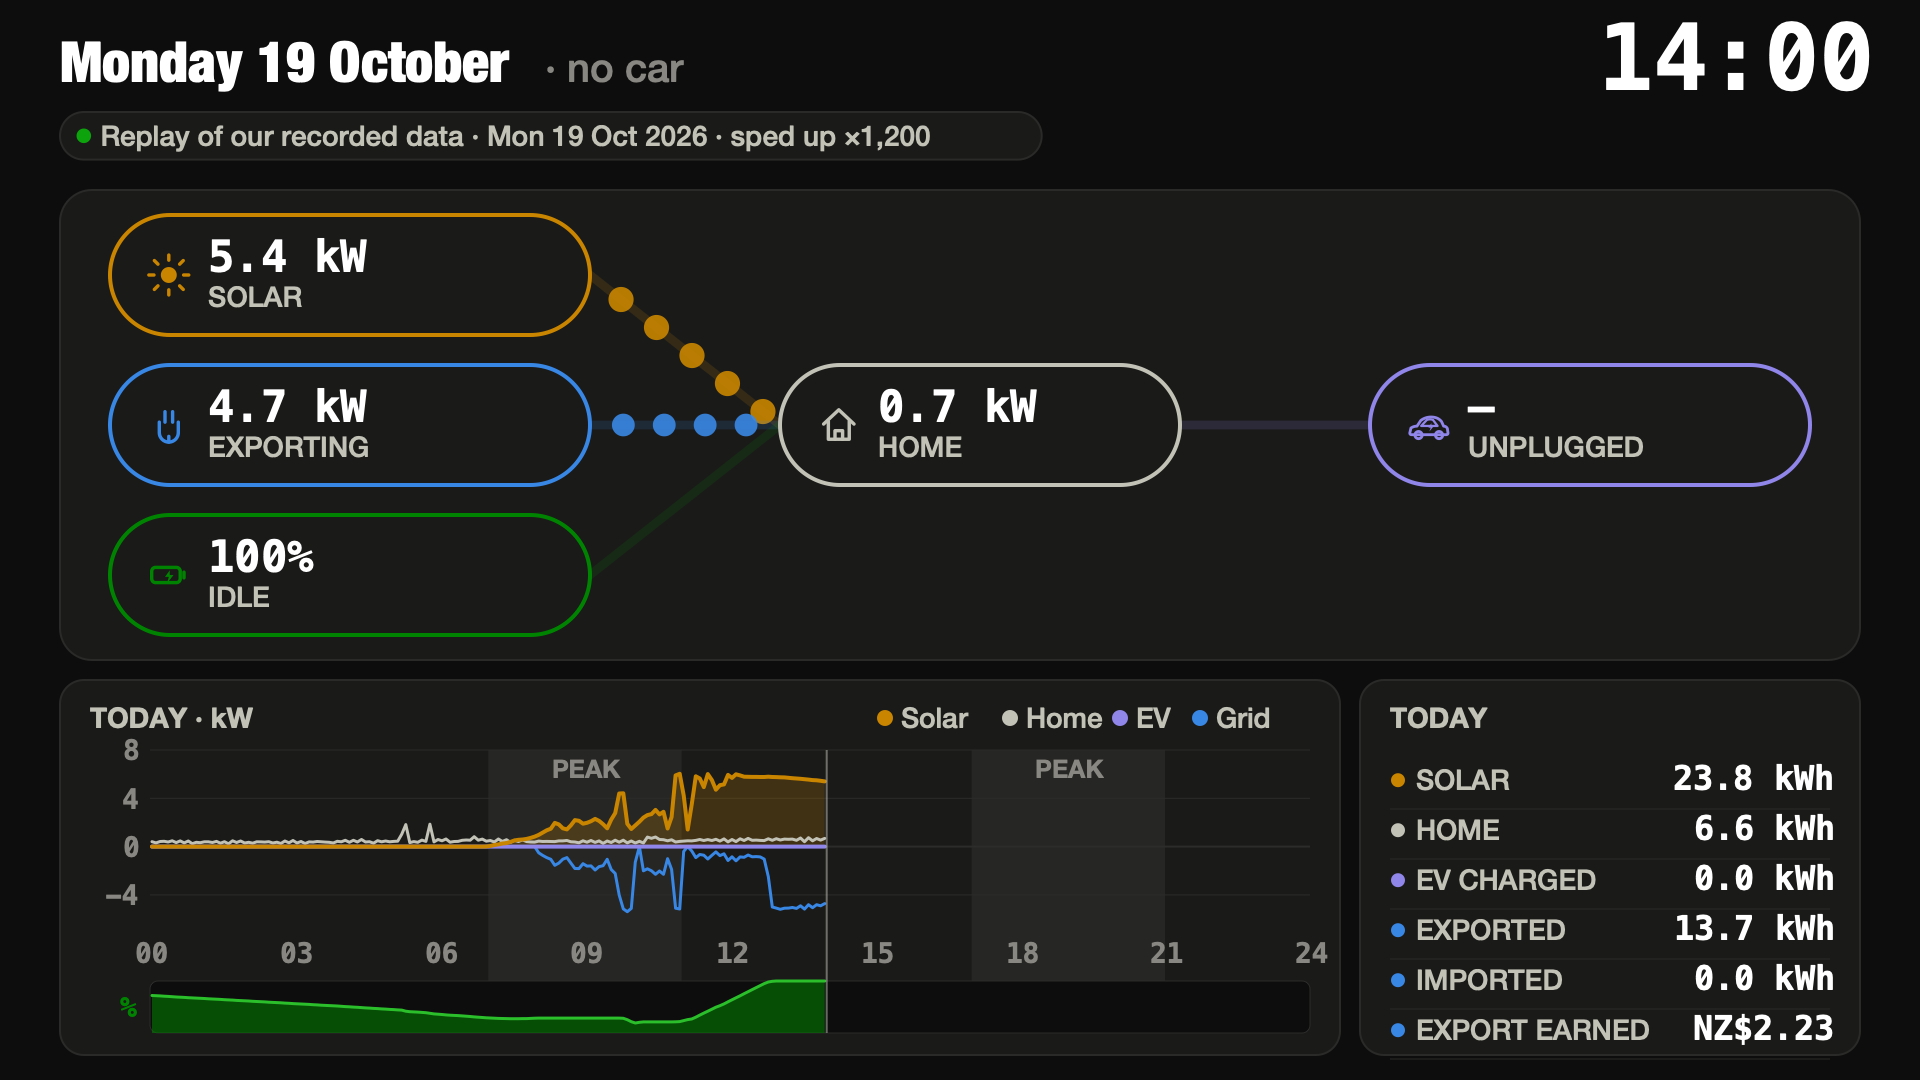Click the HOME 6.6 kWh row
Screen dimensions: 1920x1080
pyautogui.click(x=1612, y=829)
